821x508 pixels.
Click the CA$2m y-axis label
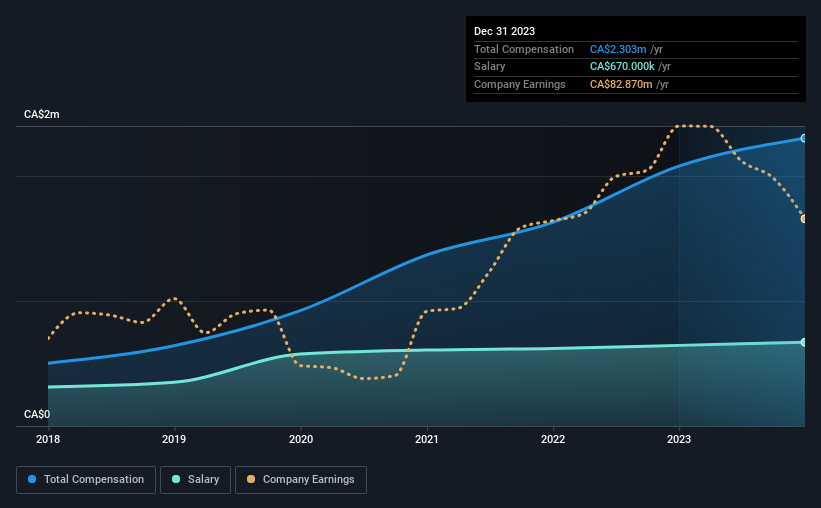42,114
